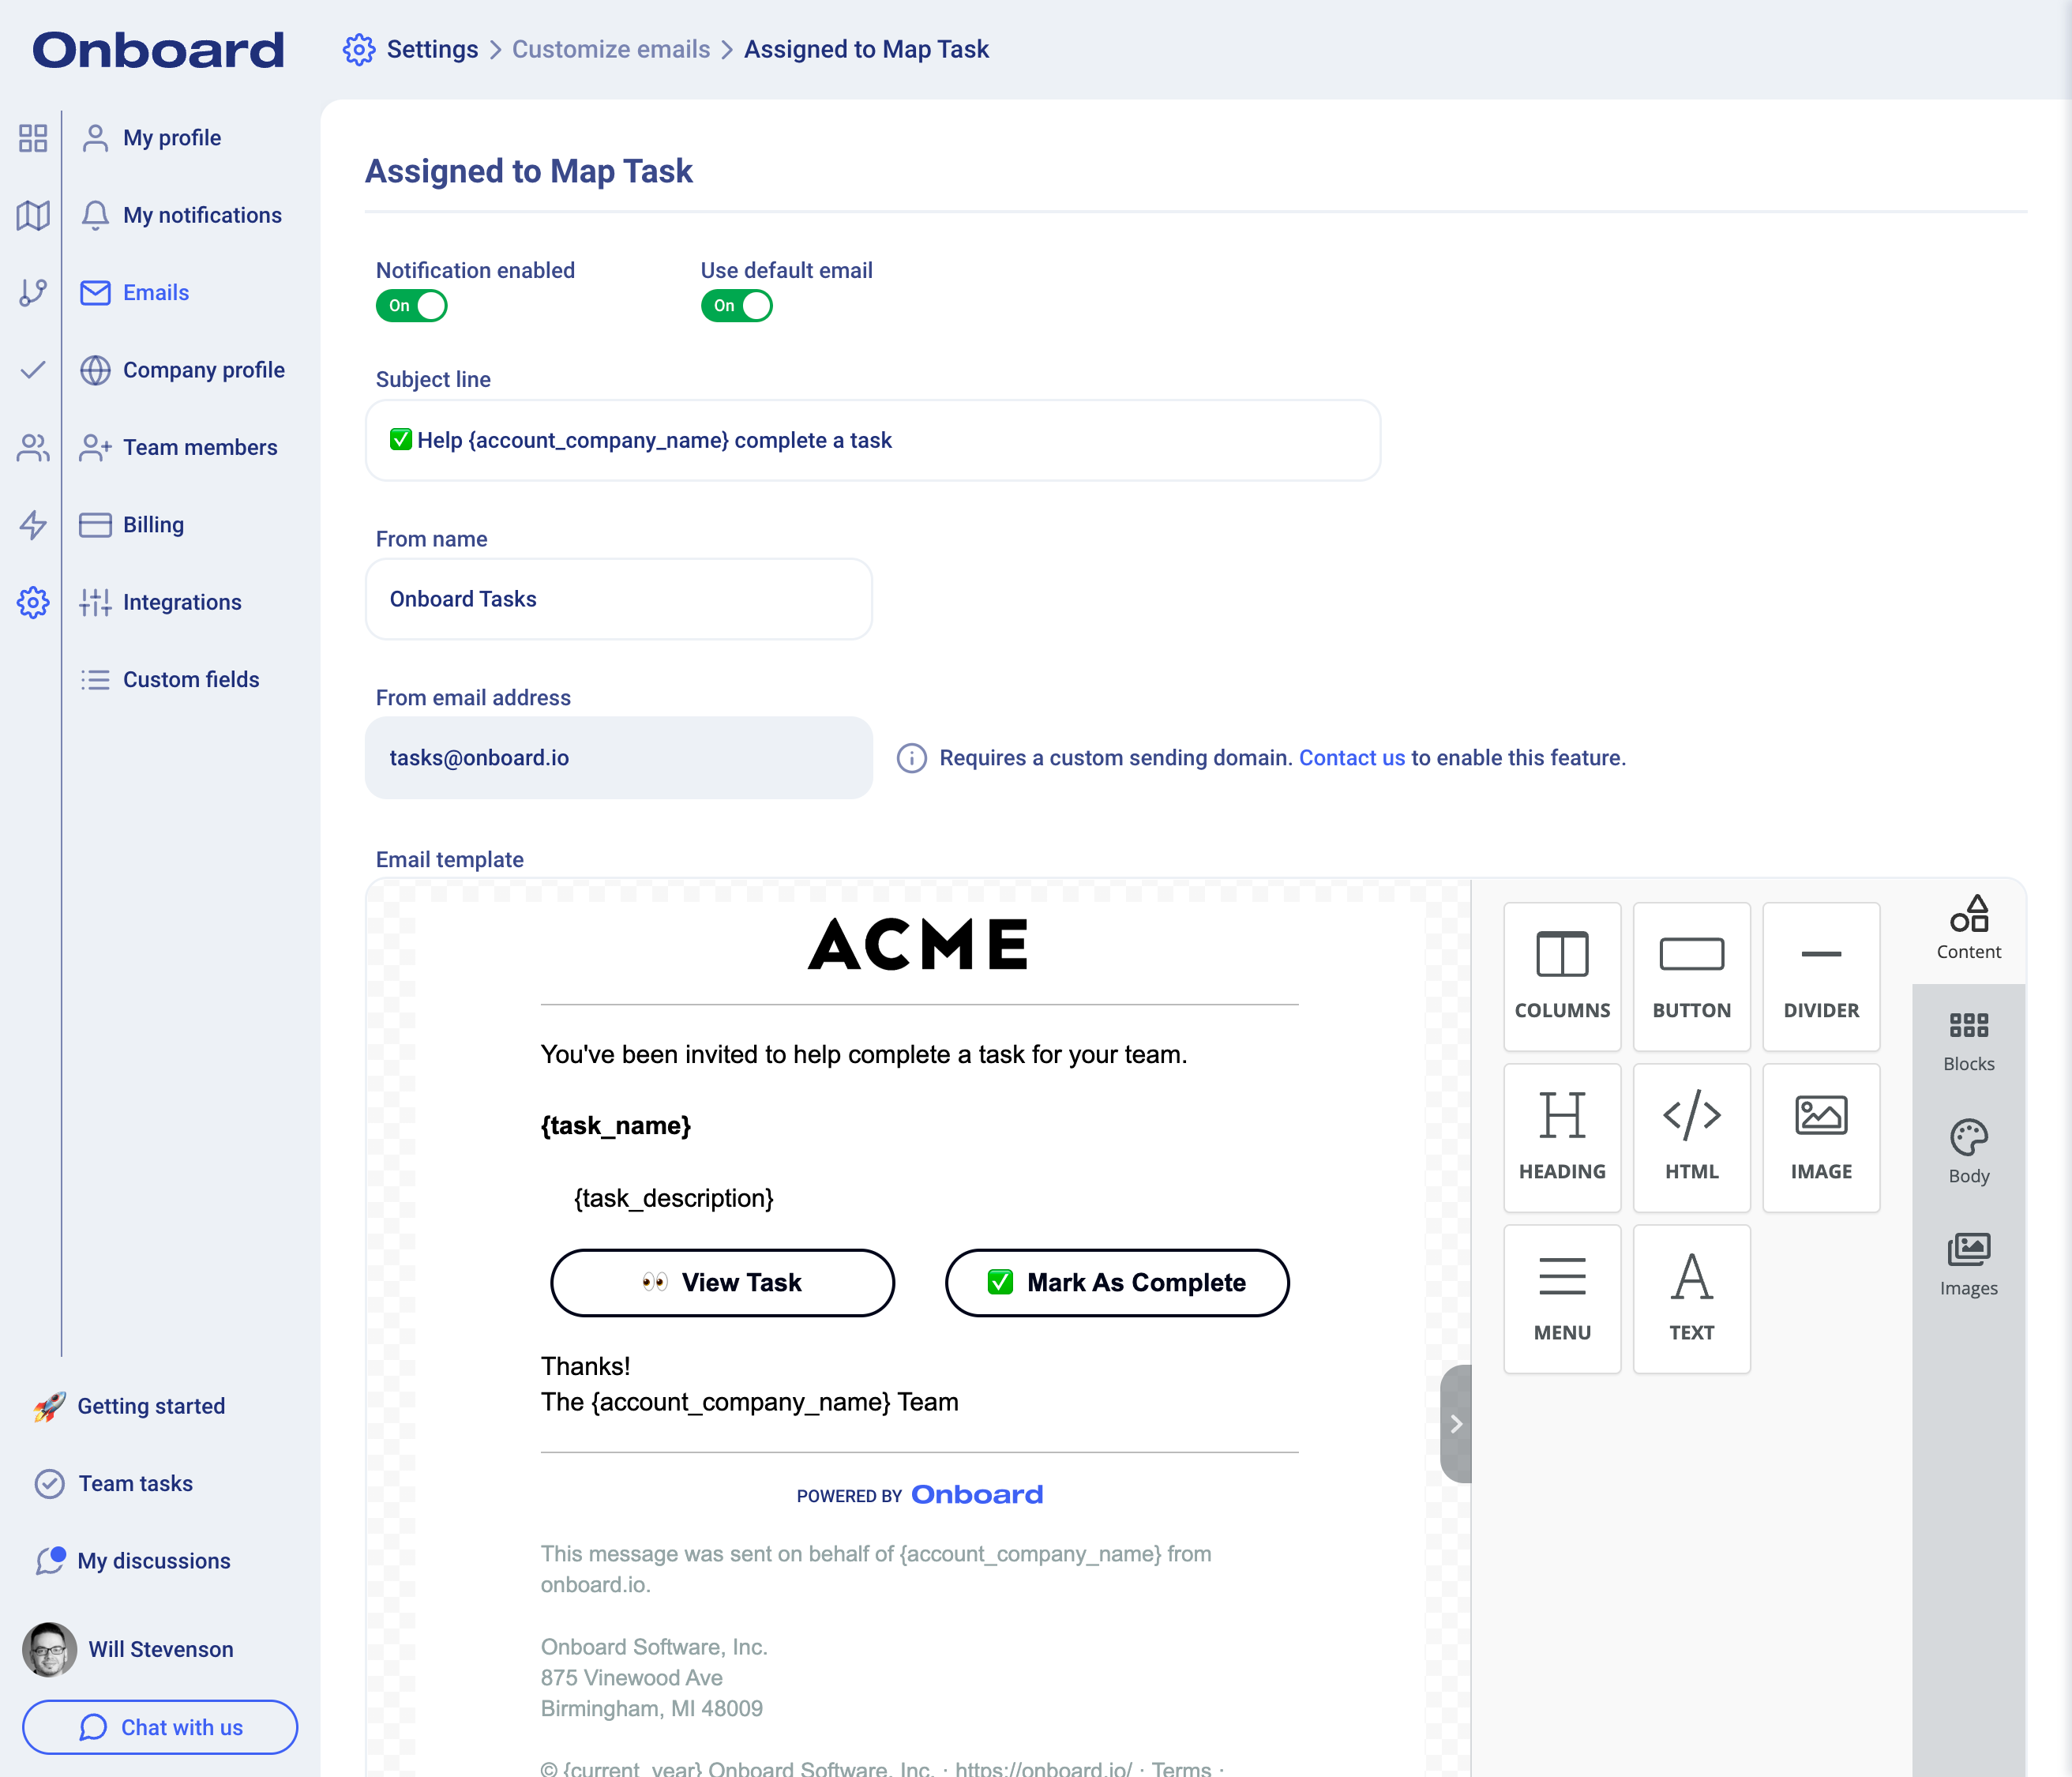Select the Menu content block
Viewport: 2072px width, 1777px height.
point(1562,1299)
